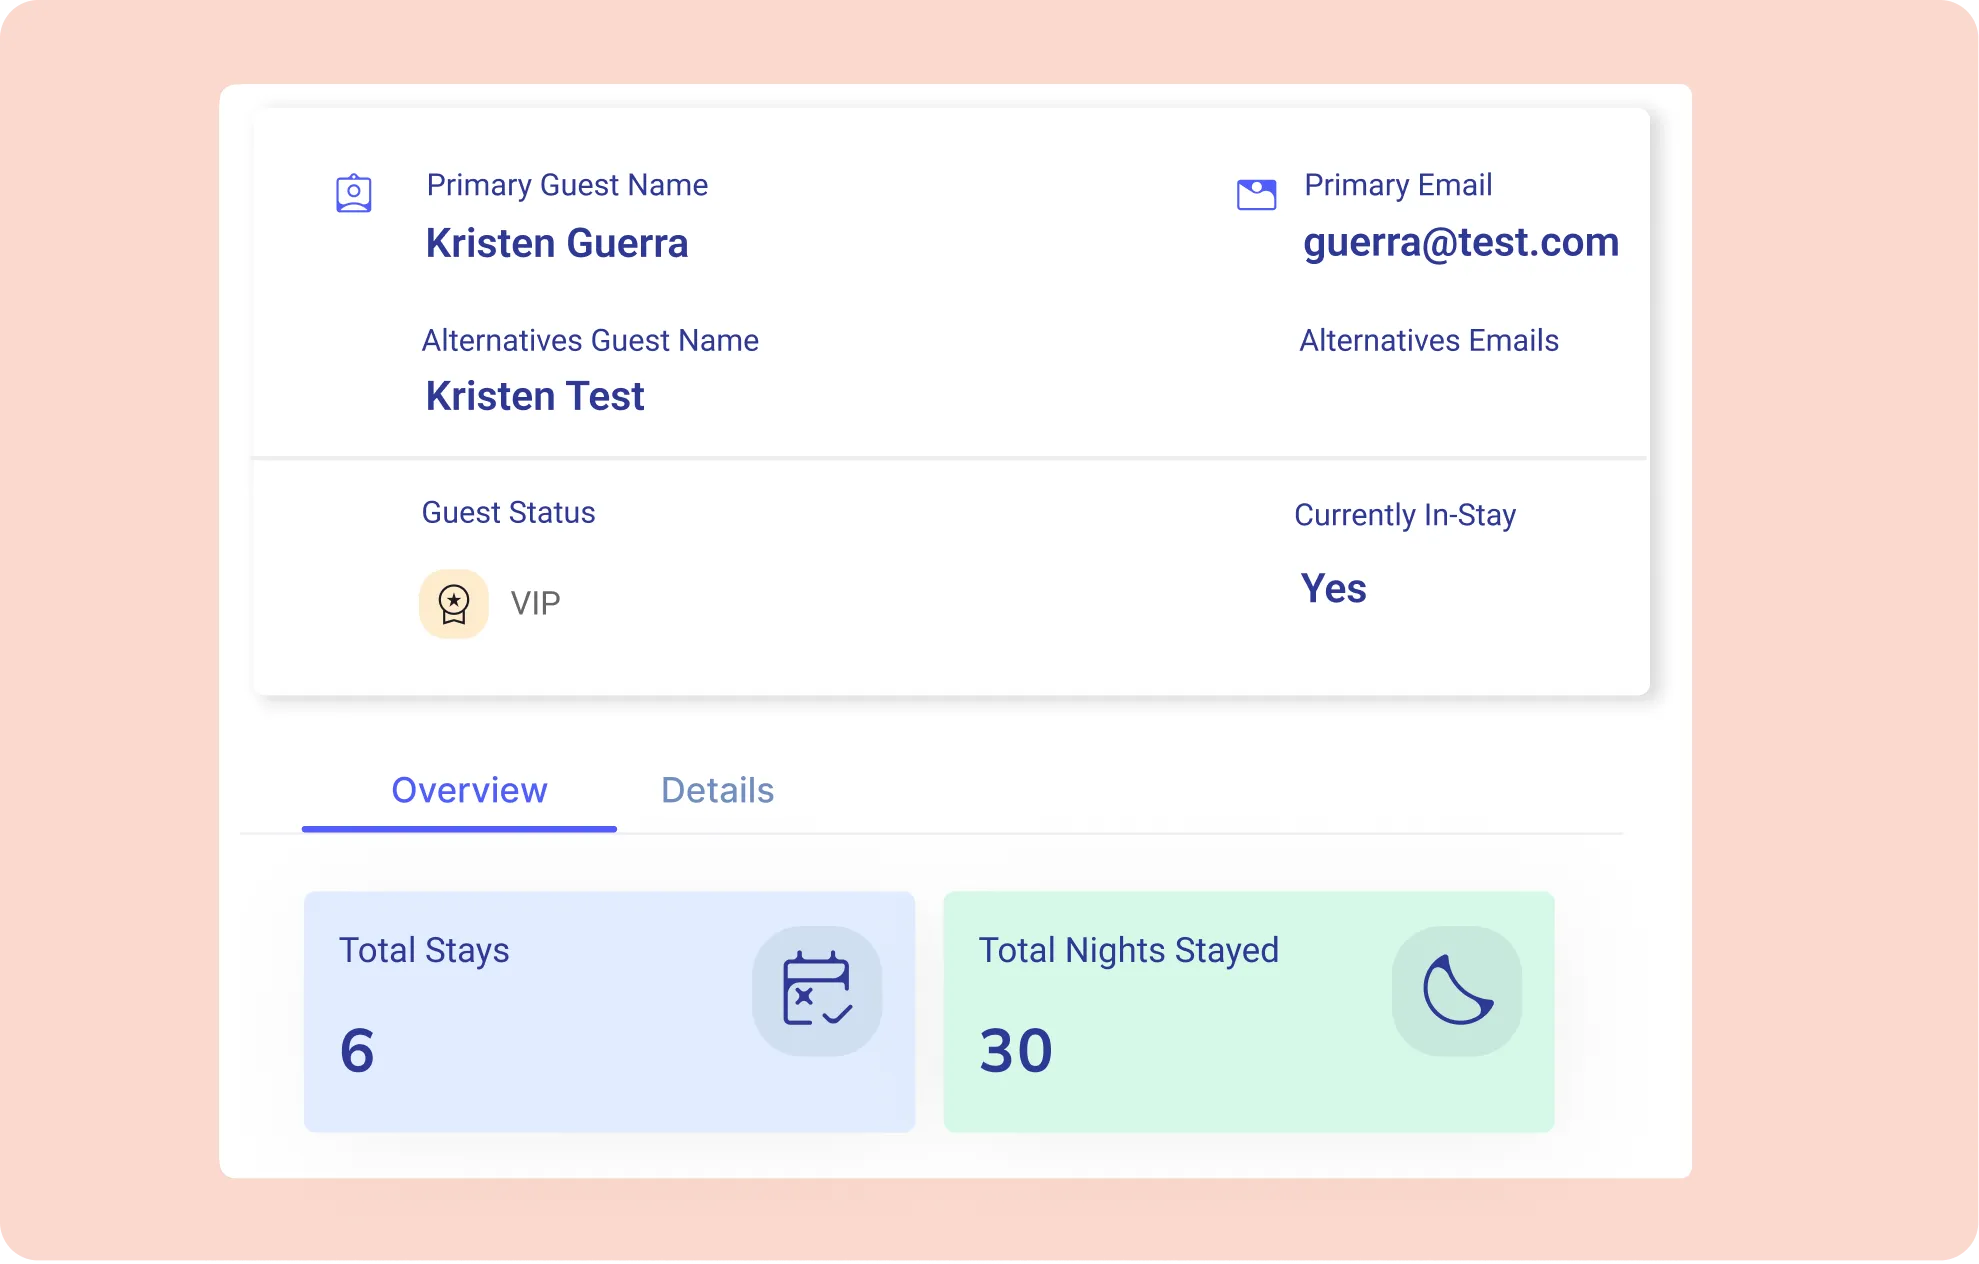Screen dimensions: 1979x1264
Task: Click the email guerra@test.com
Action: pos(1461,242)
